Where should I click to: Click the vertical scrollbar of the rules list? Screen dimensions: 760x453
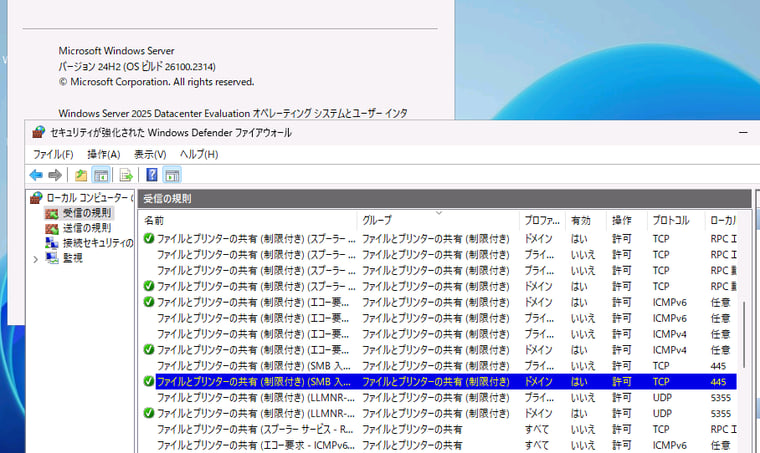tap(744, 334)
